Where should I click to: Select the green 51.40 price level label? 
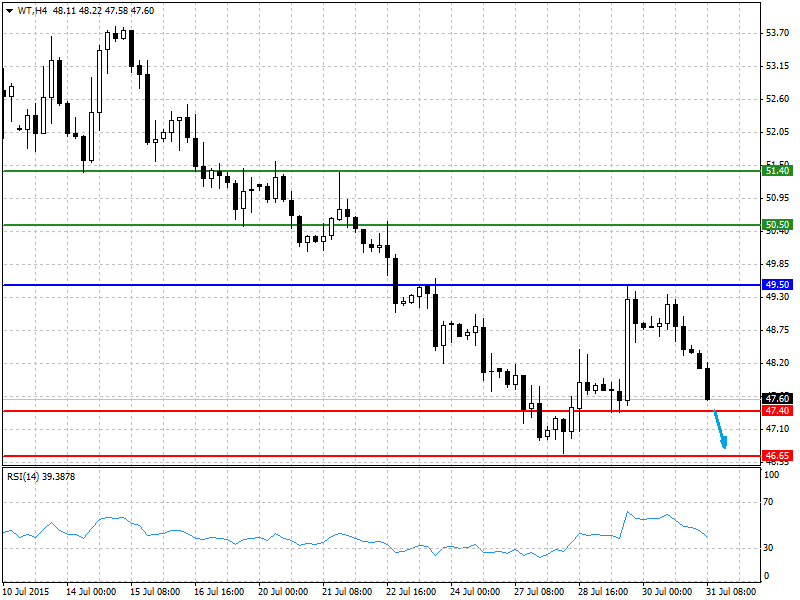pyautogui.click(x=777, y=171)
